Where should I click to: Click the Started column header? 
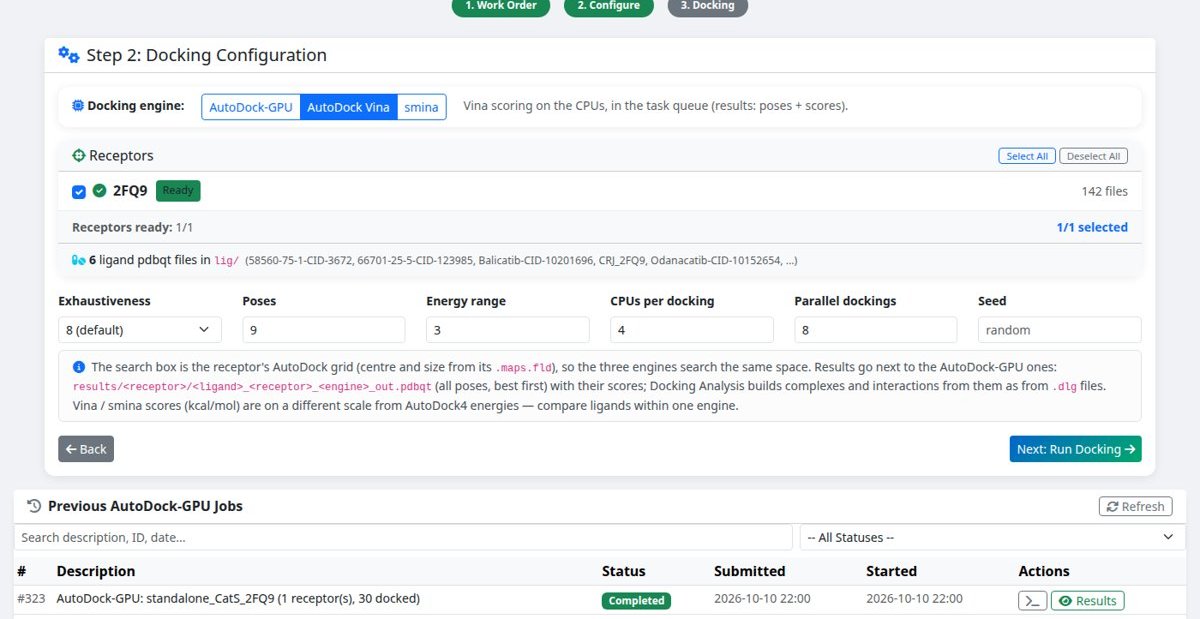click(891, 571)
